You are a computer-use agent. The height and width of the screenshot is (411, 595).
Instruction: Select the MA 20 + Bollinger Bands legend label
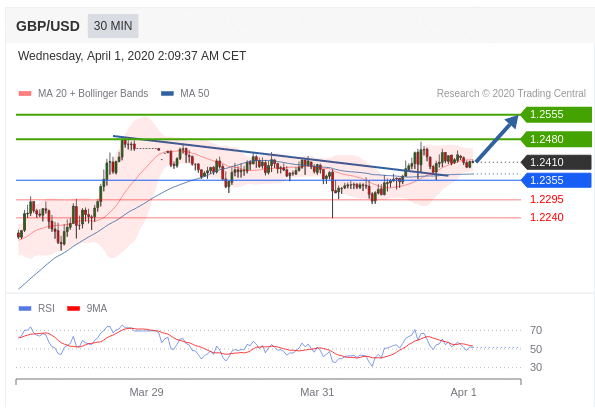pyautogui.click(x=93, y=93)
